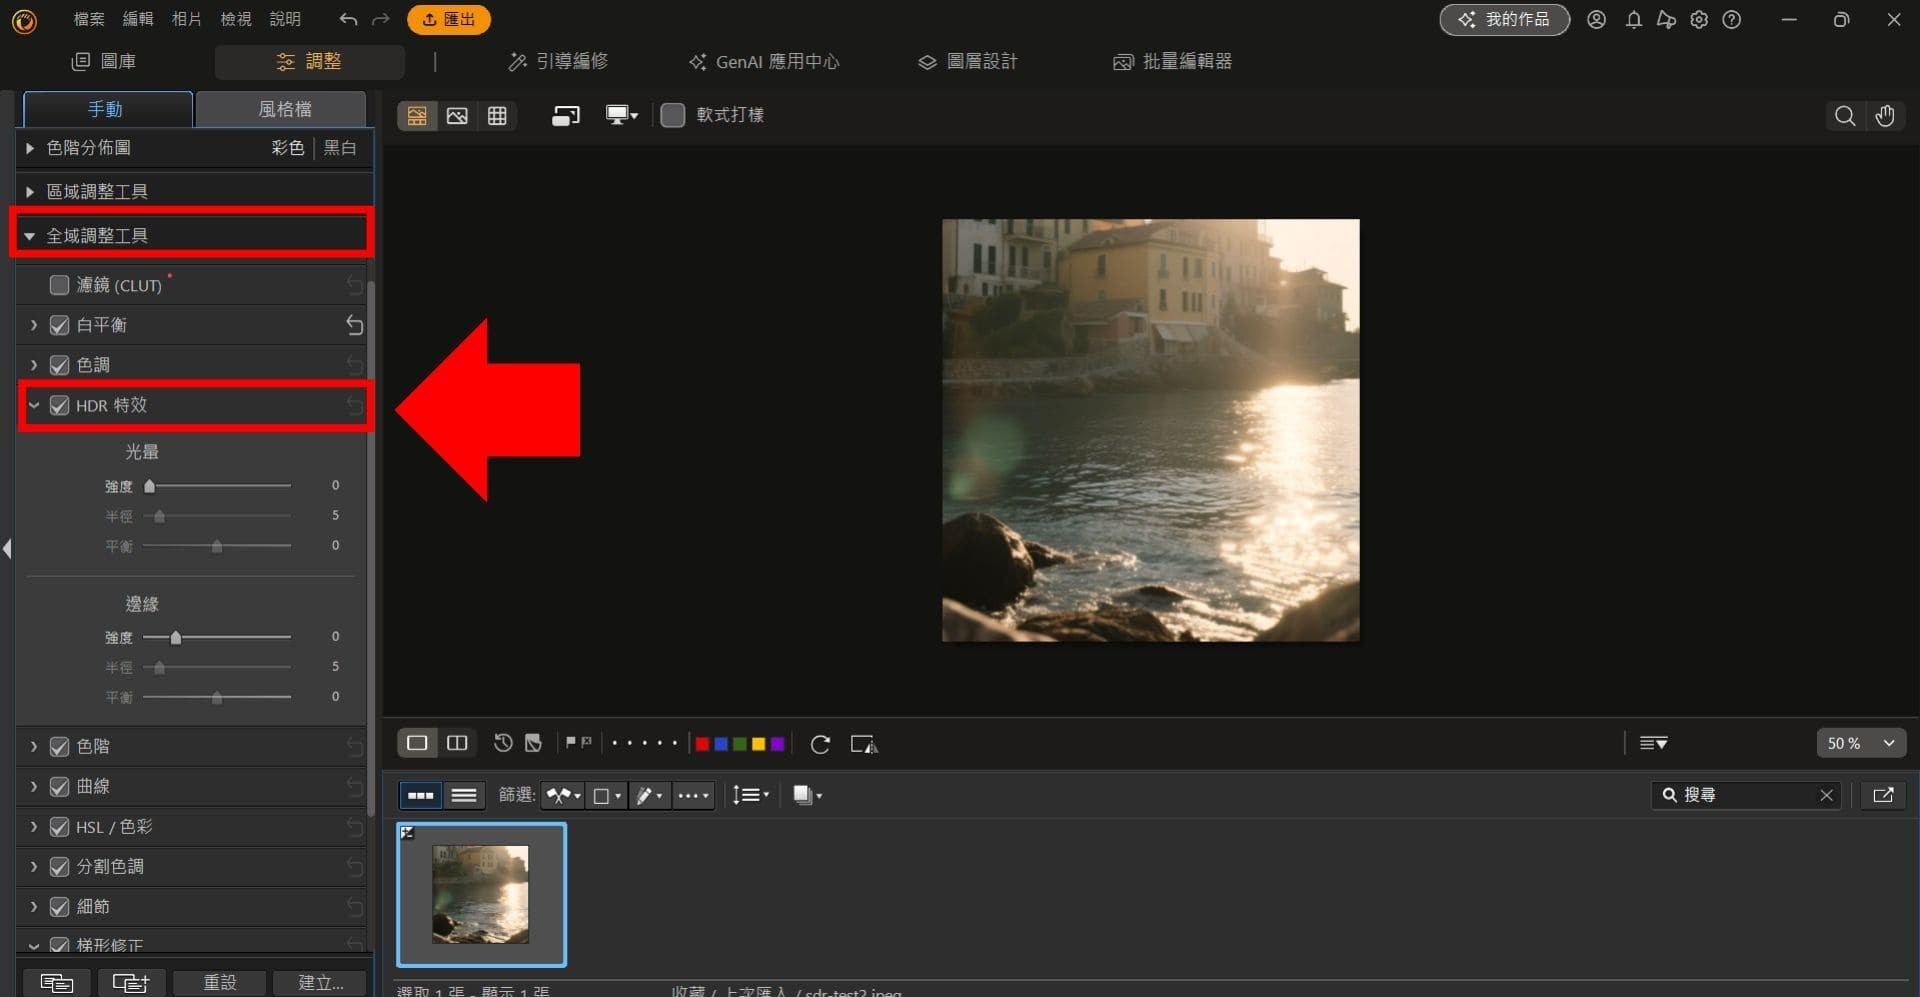
Task: Toggle the 曲線 checkbox
Action: pyautogui.click(x=59, y=786)
